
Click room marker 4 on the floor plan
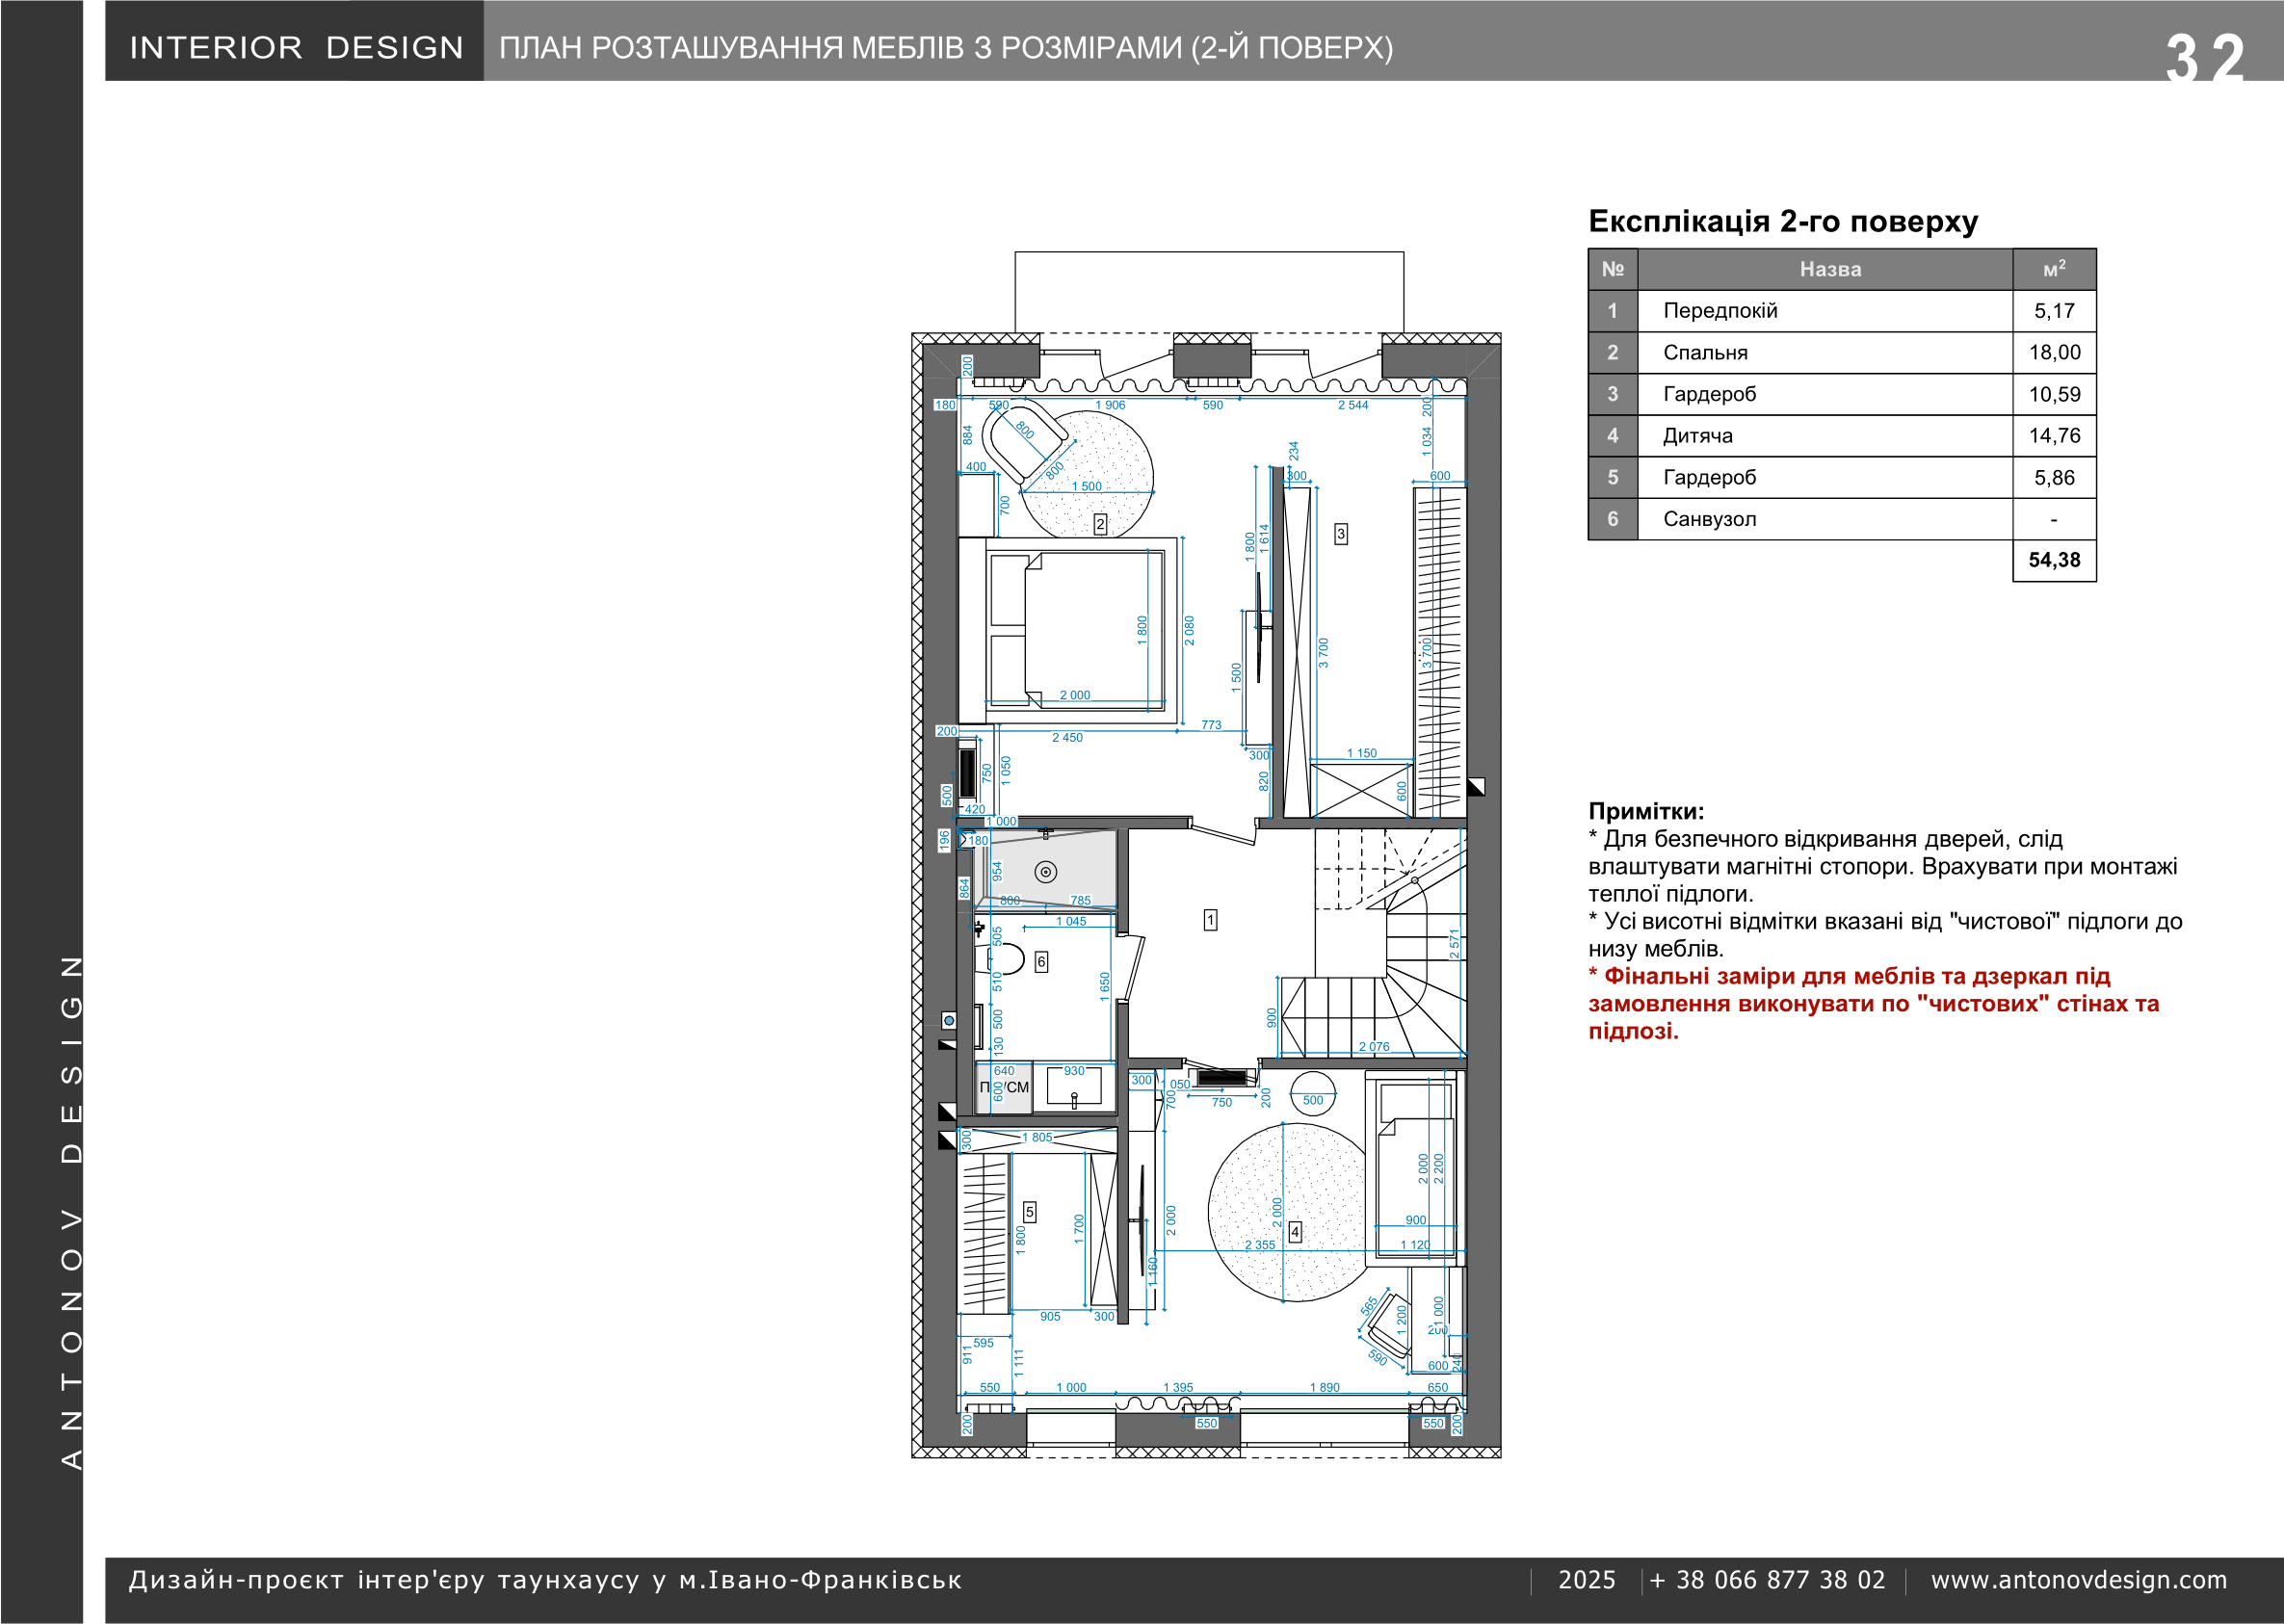point(1295,1232)
